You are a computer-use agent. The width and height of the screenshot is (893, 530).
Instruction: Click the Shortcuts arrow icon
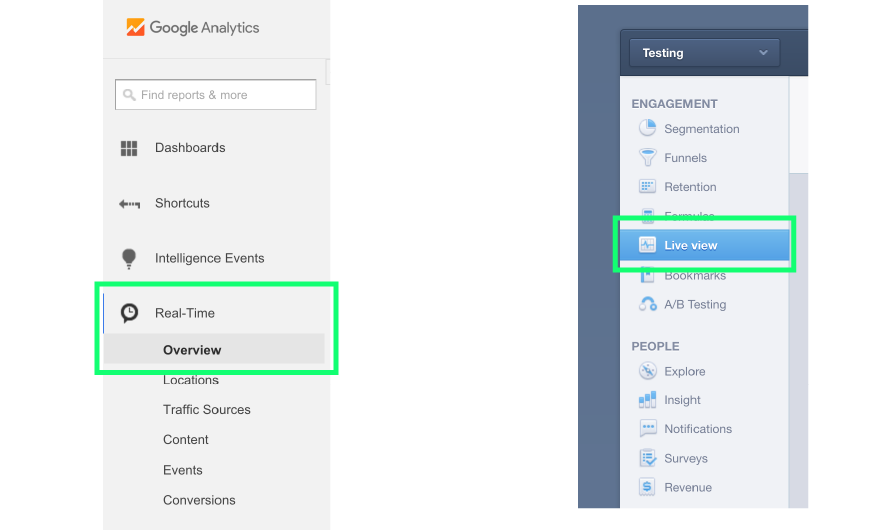(129, 204)
